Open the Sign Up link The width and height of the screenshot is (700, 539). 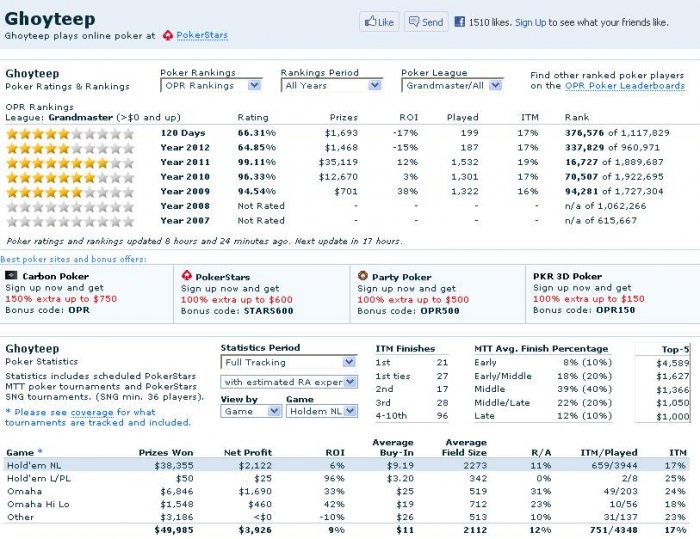click(x=530, y=22)
